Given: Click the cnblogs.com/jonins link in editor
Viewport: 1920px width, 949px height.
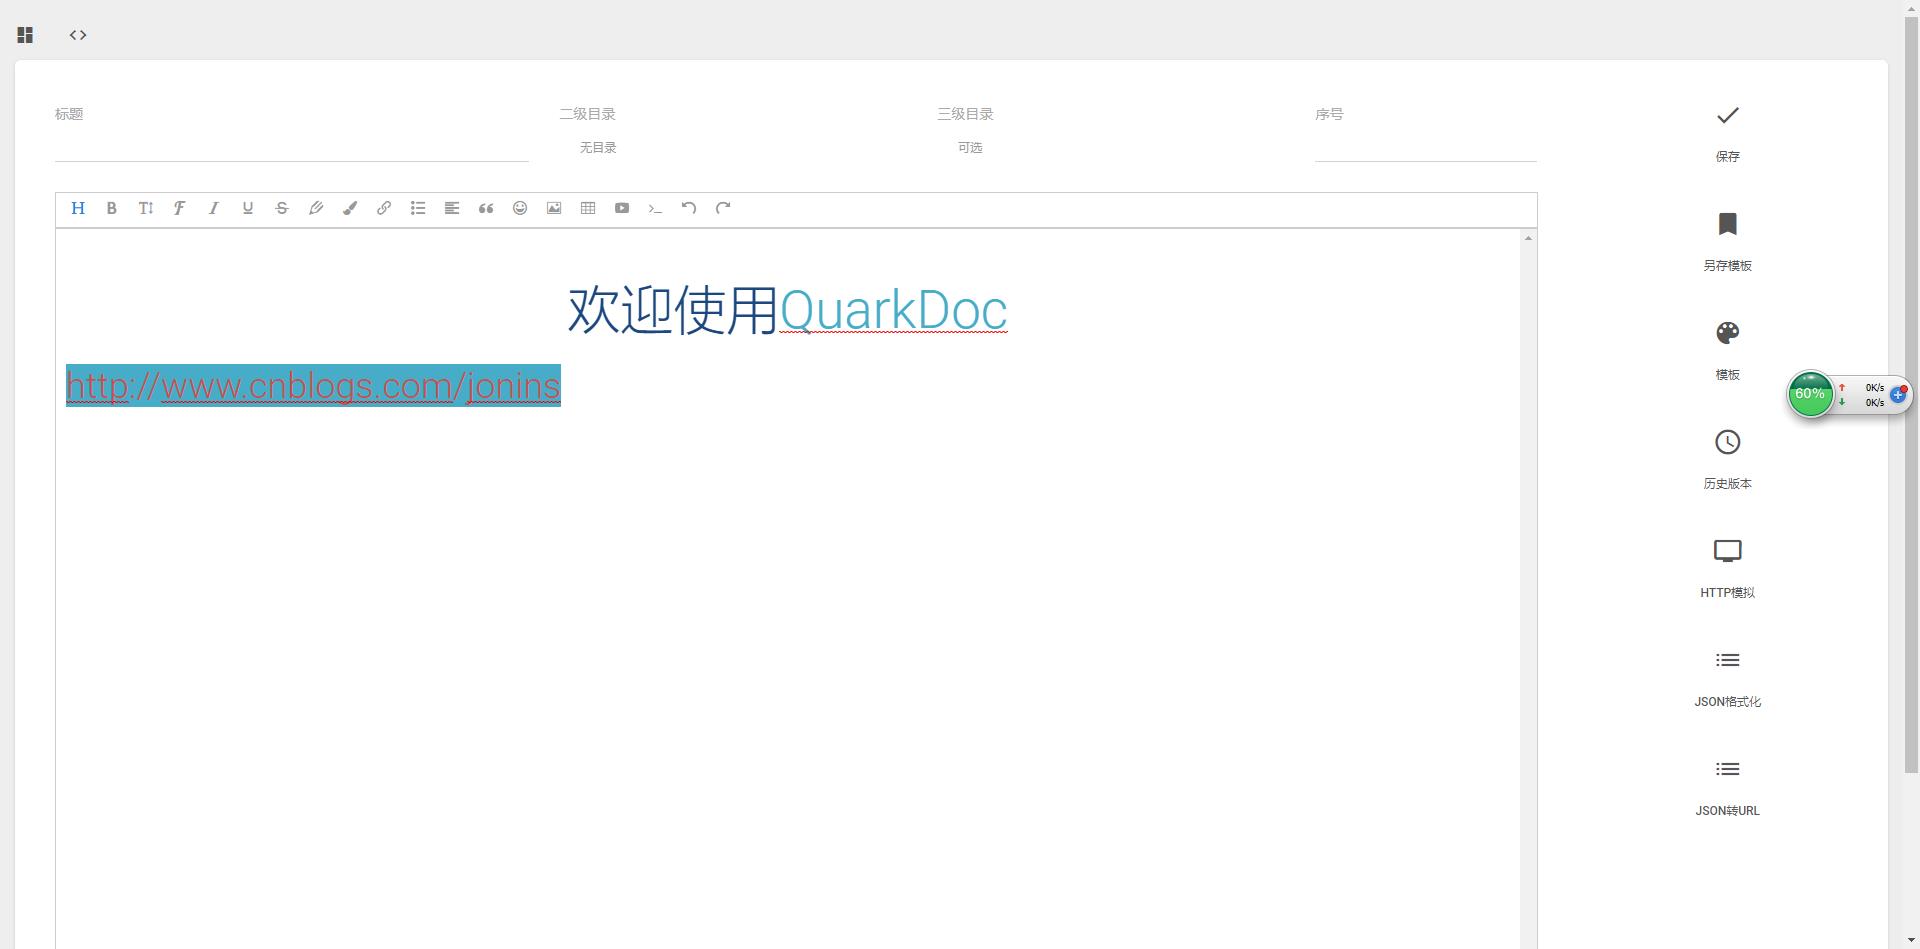Looking at the screenshot, I should coord(313,385).
